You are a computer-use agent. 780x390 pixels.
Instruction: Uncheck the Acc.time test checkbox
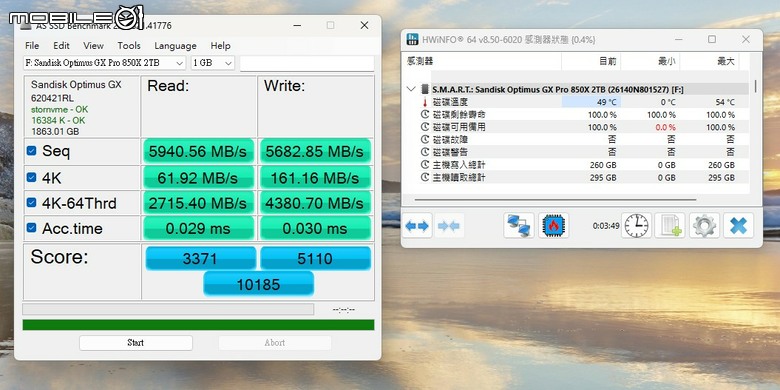(31, 228)
